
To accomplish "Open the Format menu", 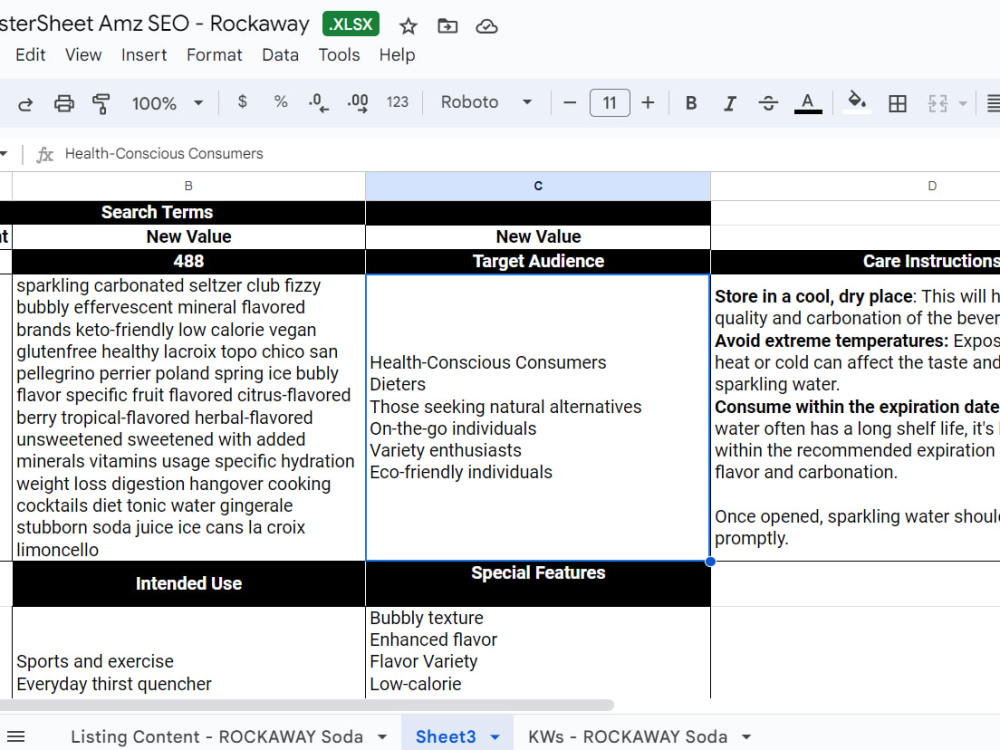I will [214, 55].
